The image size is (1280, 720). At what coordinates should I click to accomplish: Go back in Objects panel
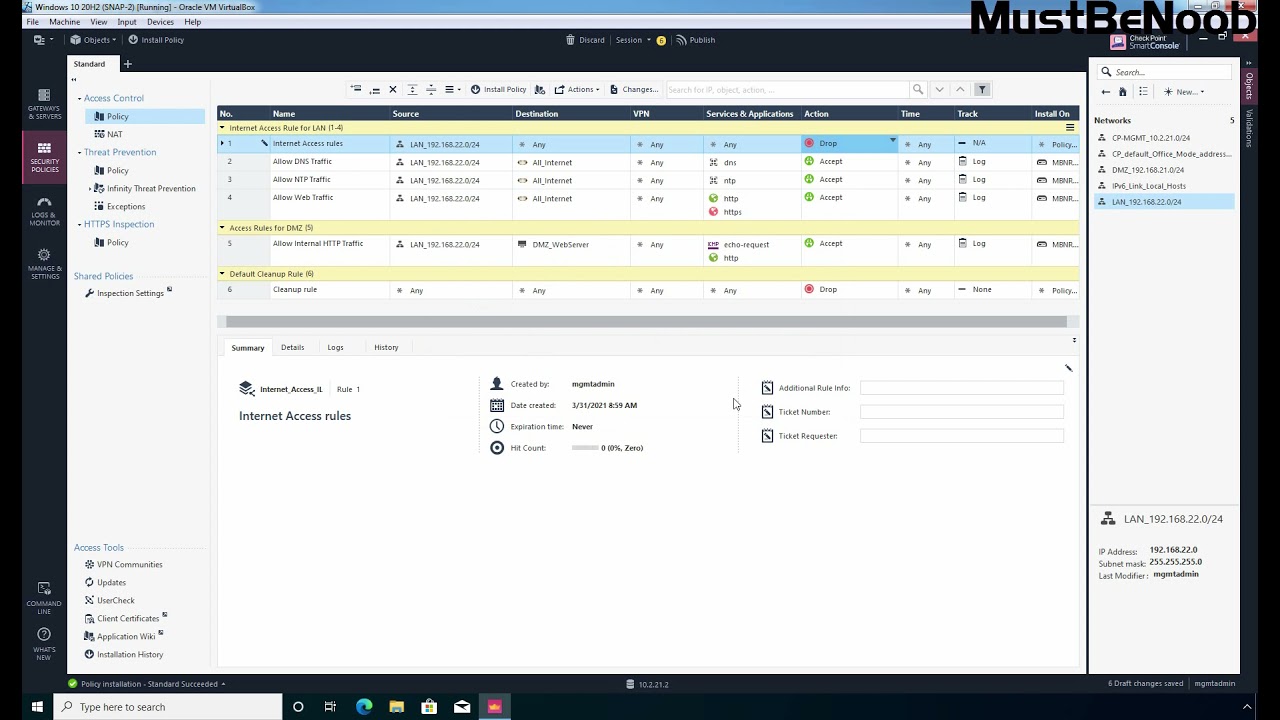point(1105,91)
